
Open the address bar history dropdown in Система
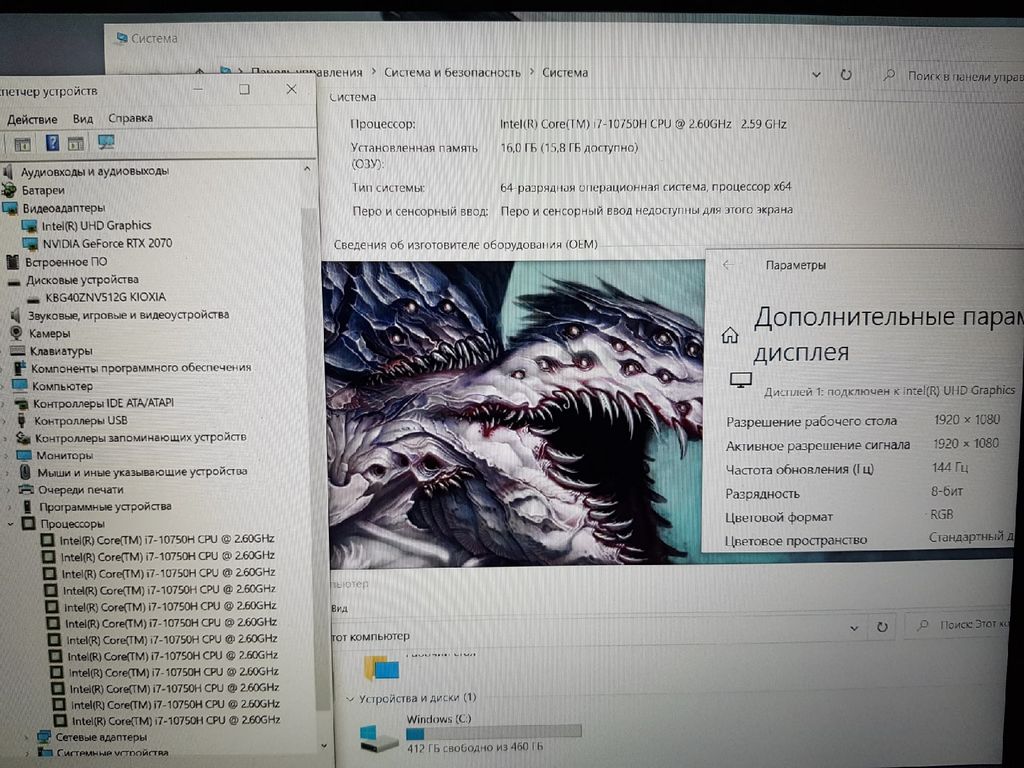coord(817,75)
